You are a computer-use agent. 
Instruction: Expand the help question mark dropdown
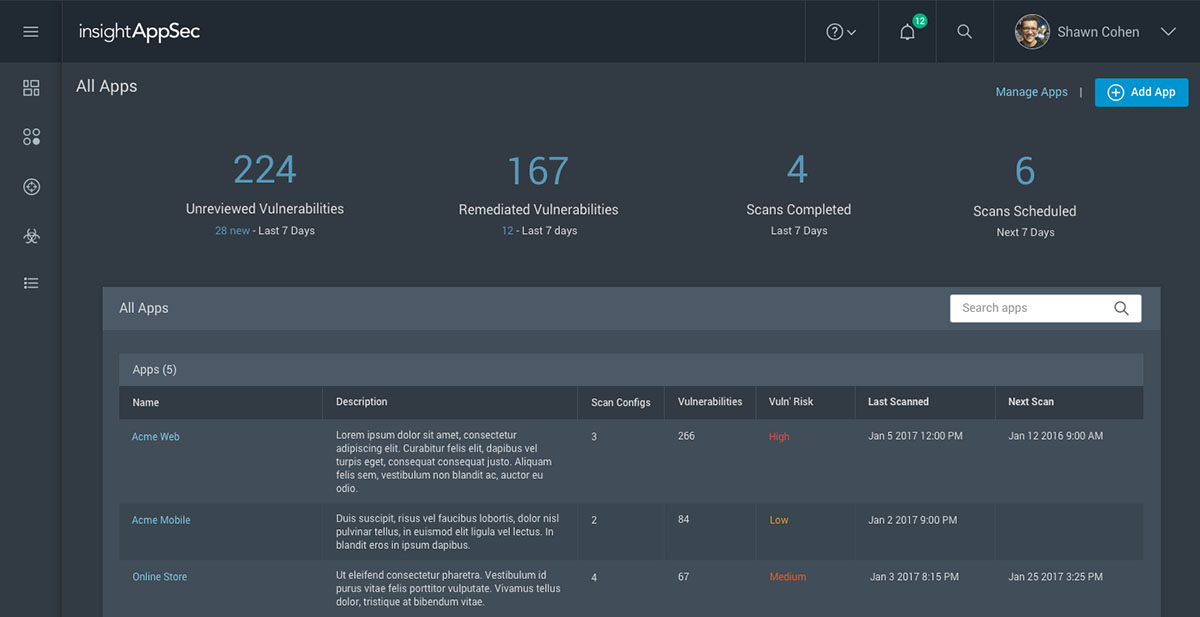tap(840, 32)
